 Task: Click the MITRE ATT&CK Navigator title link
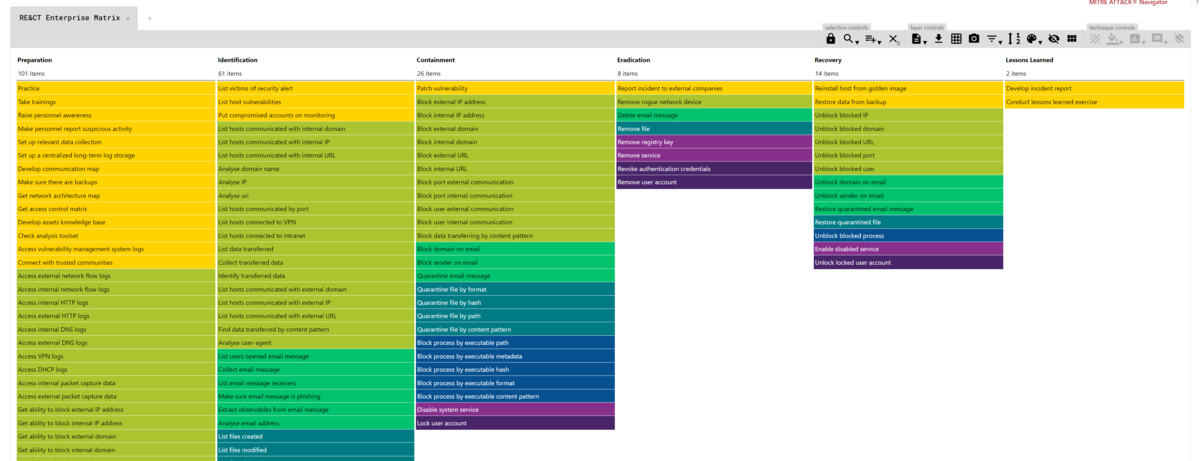click(x=1127, y=3)
